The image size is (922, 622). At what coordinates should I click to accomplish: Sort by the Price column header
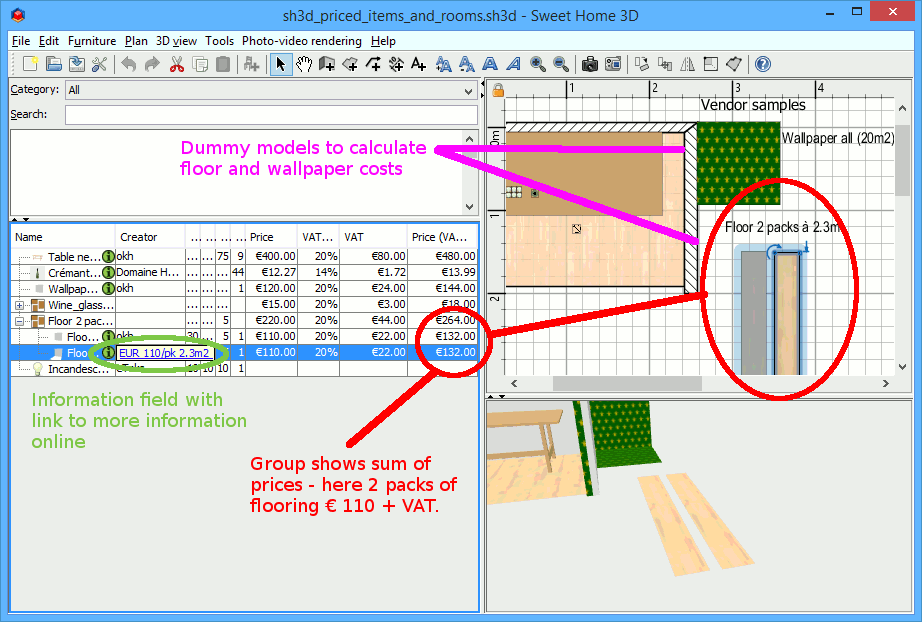pyautogui.click(x=271, y=237)
